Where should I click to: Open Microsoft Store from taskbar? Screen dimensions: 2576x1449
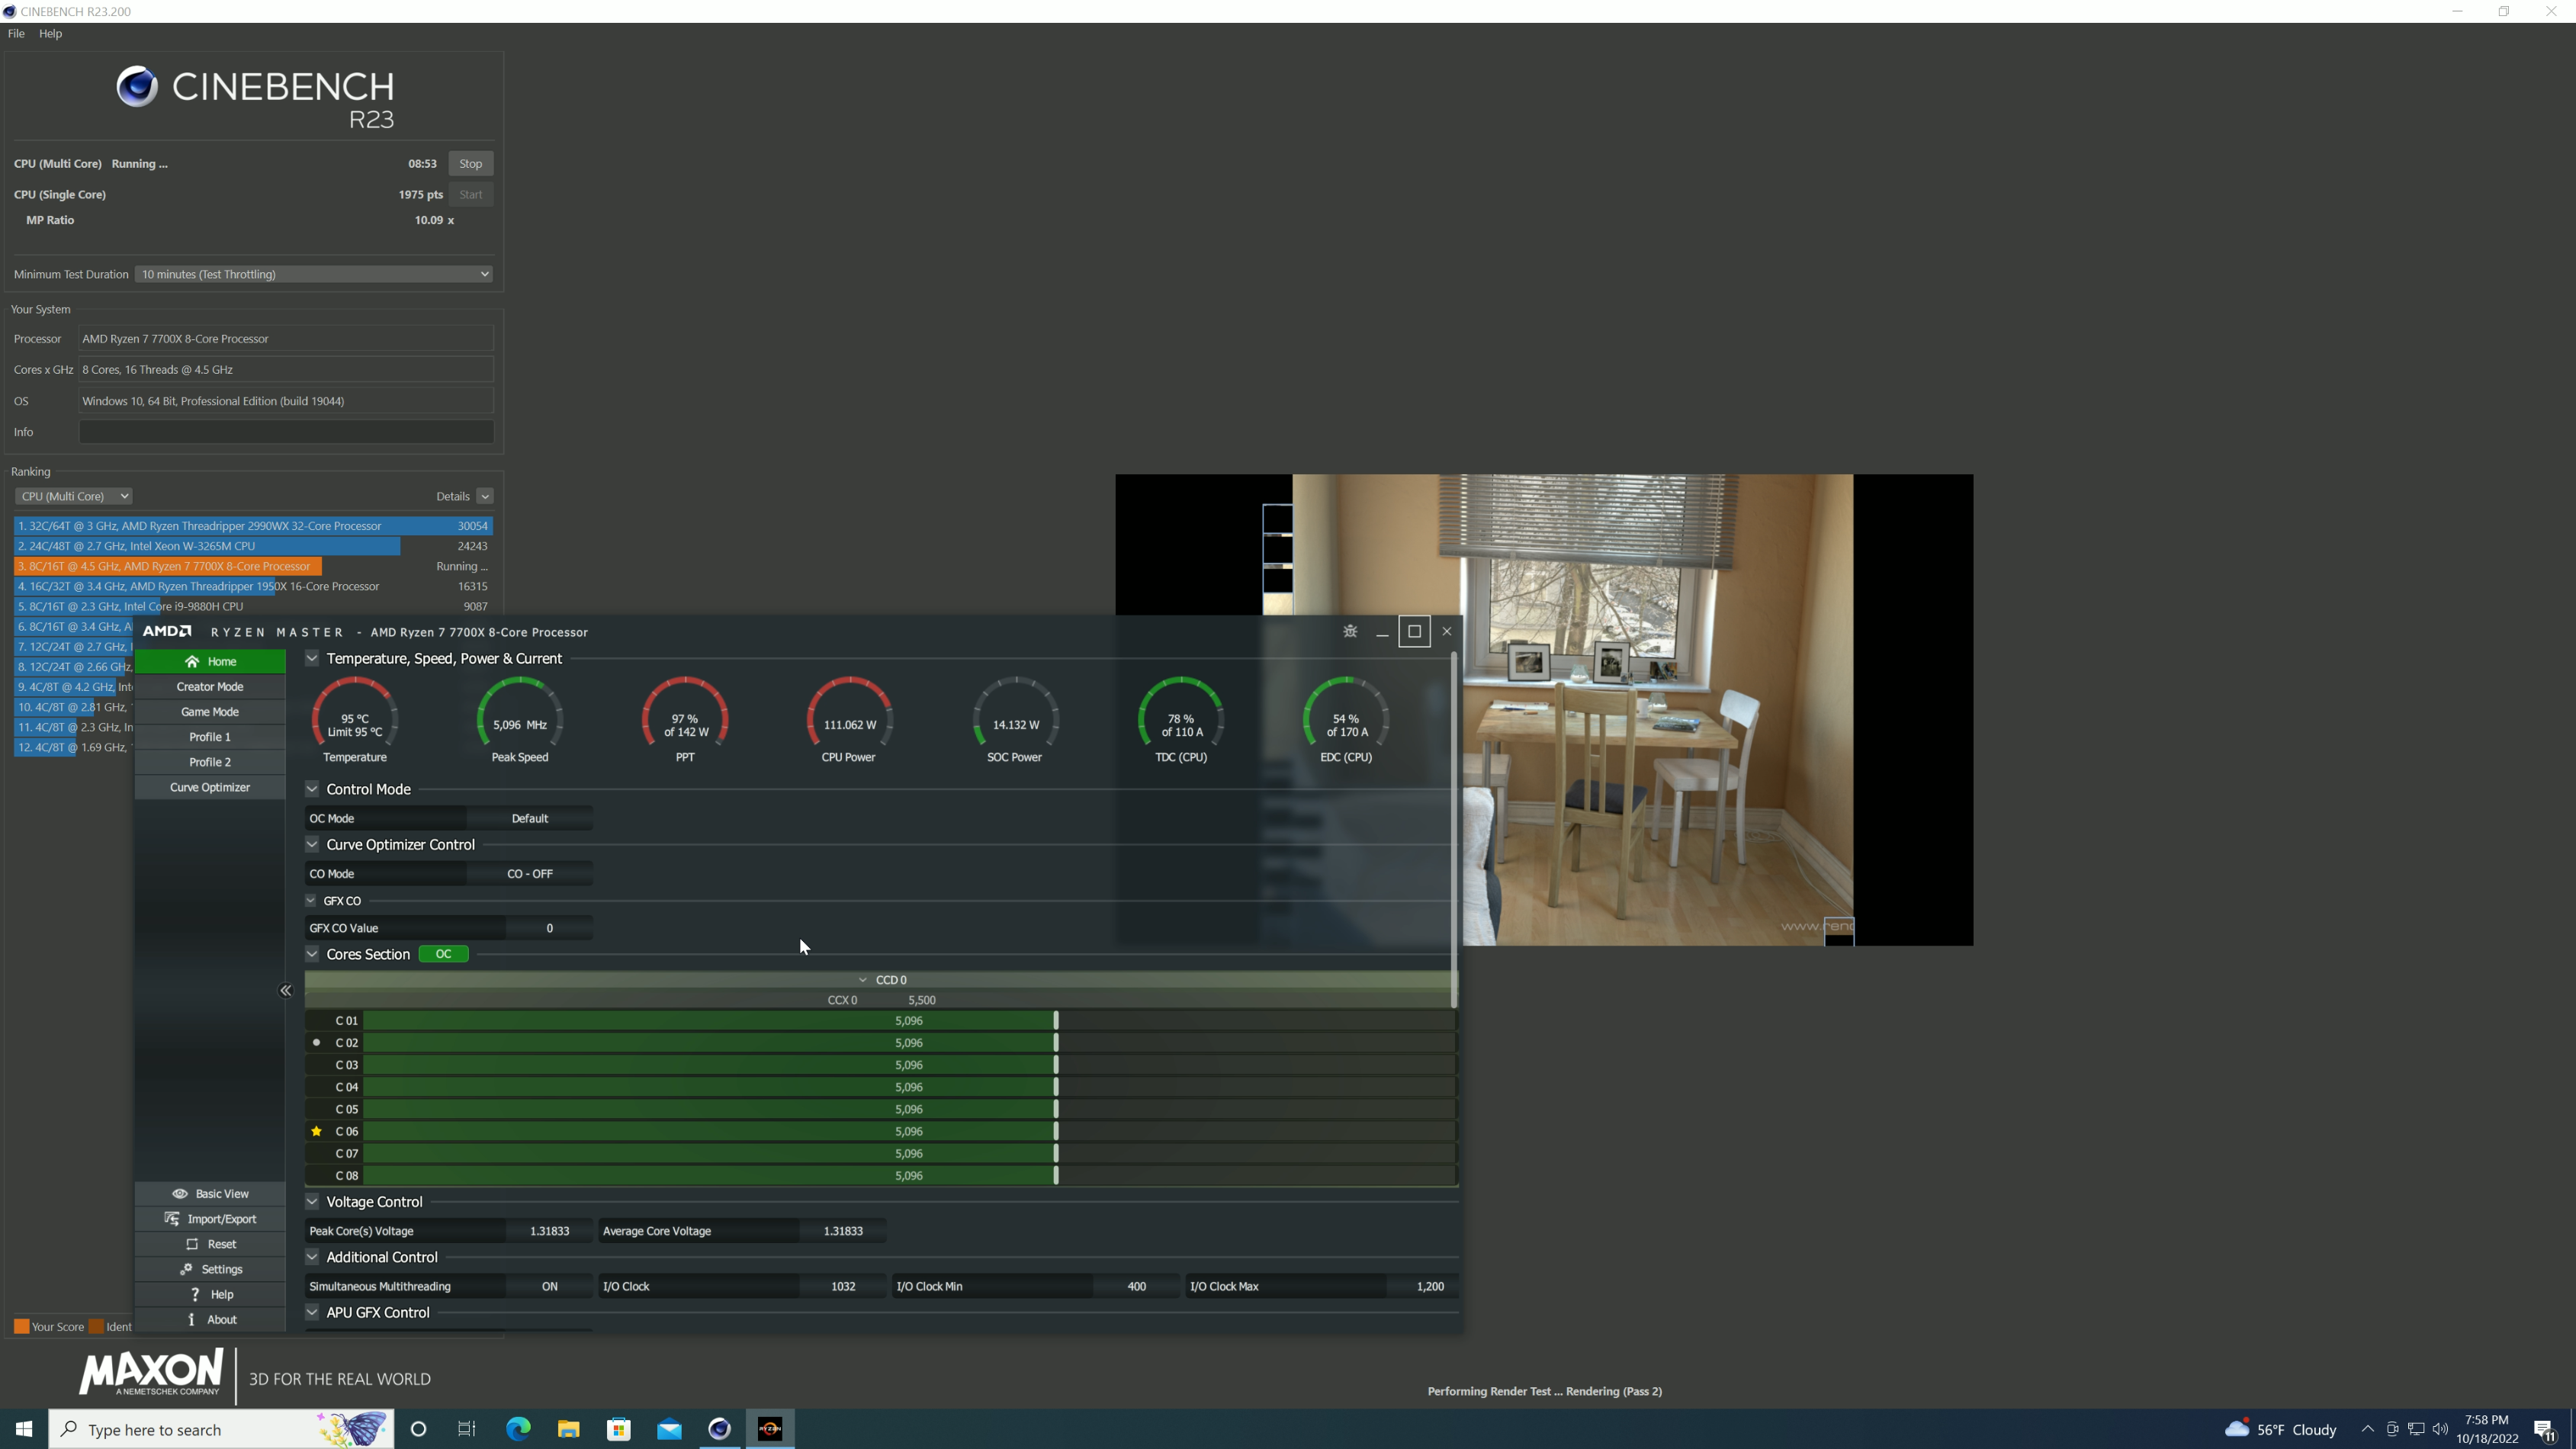pyautogui.click(x=619, y=1429)
